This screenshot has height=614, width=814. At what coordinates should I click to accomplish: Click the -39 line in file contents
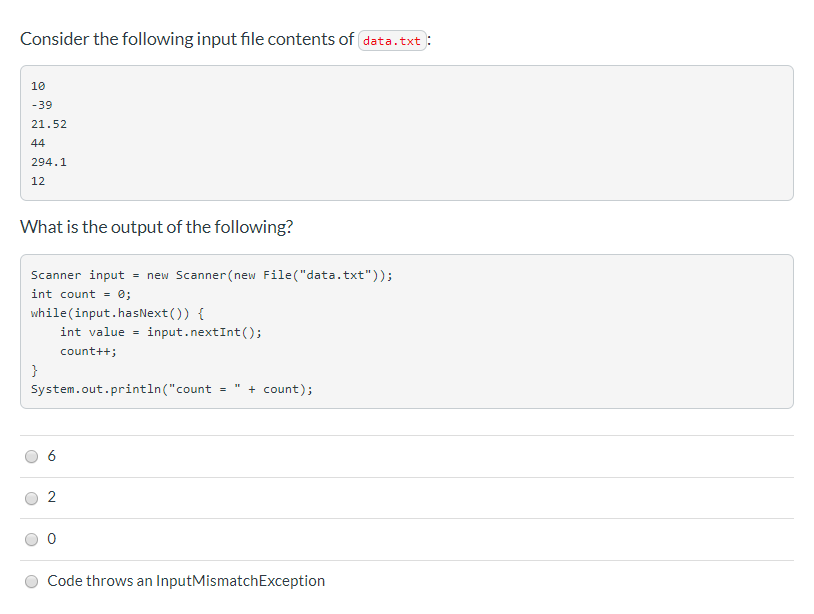[42, 105]
